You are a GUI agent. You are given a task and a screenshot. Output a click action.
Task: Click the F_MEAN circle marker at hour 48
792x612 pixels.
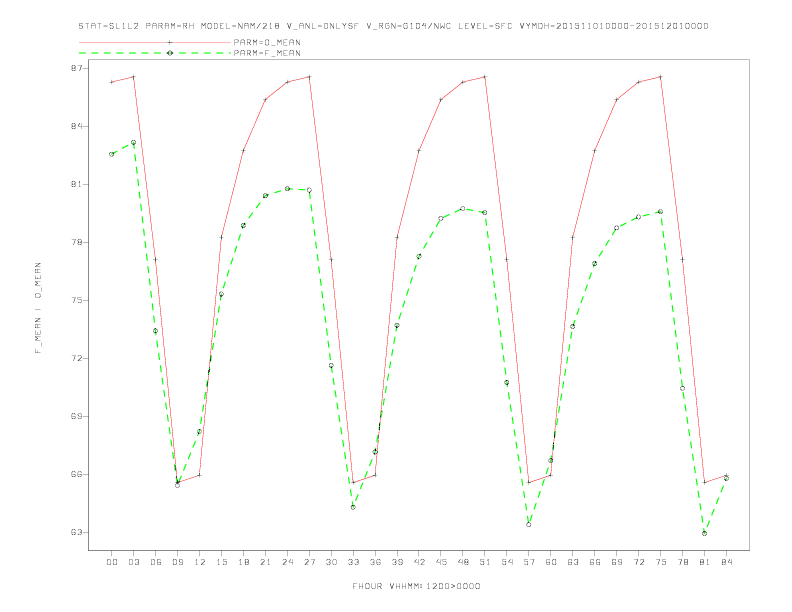coord(463,209)
